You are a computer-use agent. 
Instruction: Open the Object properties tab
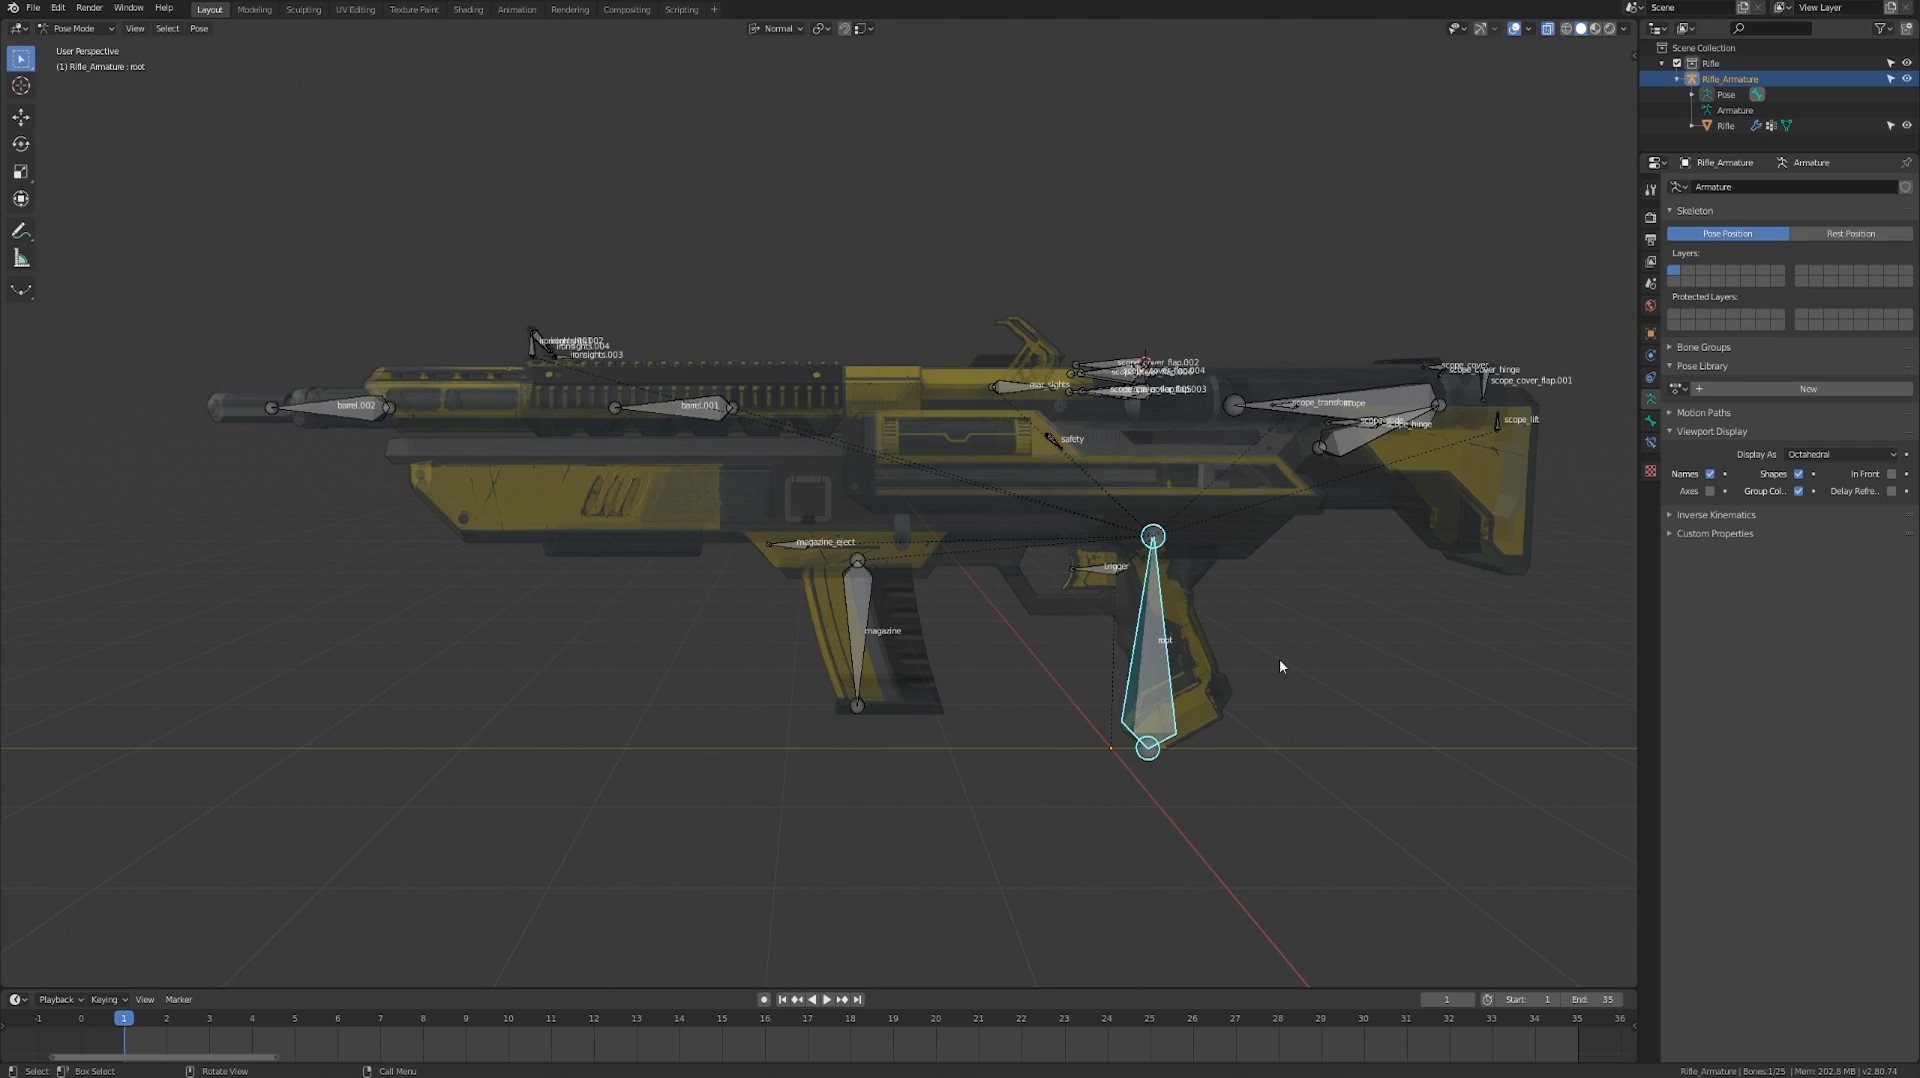pos(1650,333)
